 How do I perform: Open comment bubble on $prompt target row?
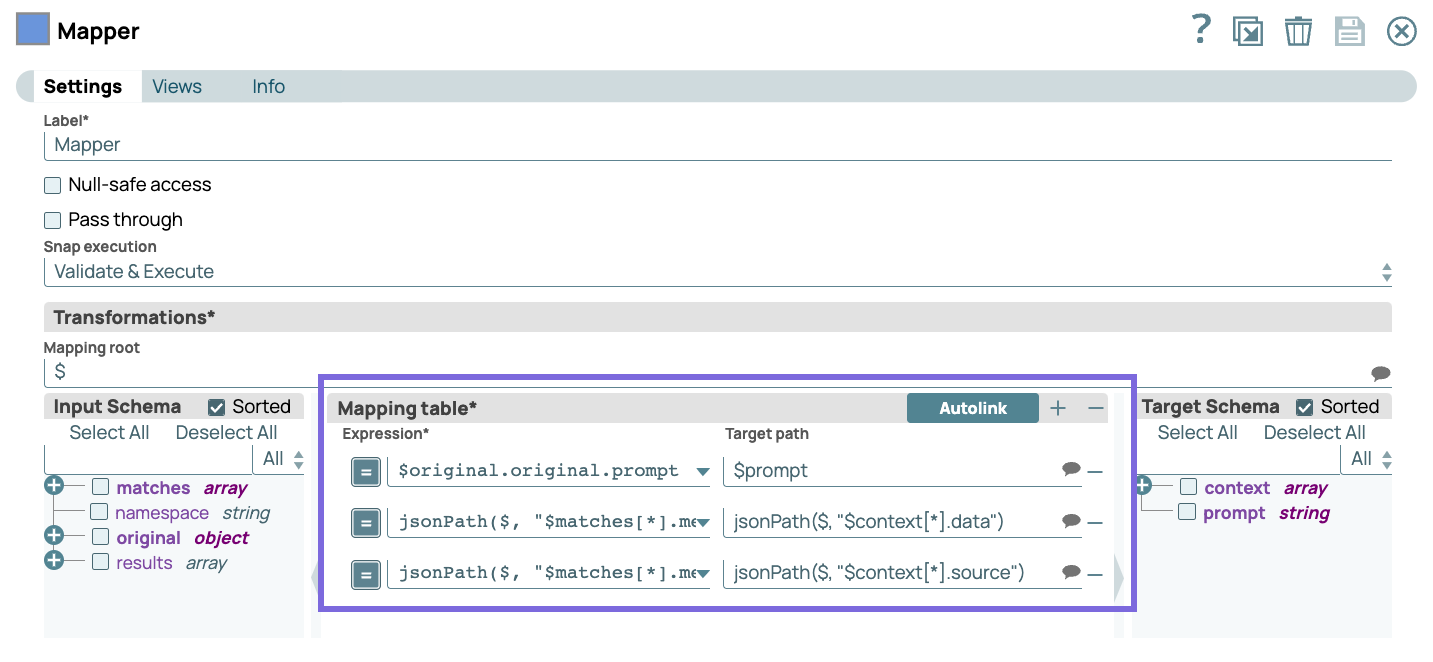tap(1071, 469)
